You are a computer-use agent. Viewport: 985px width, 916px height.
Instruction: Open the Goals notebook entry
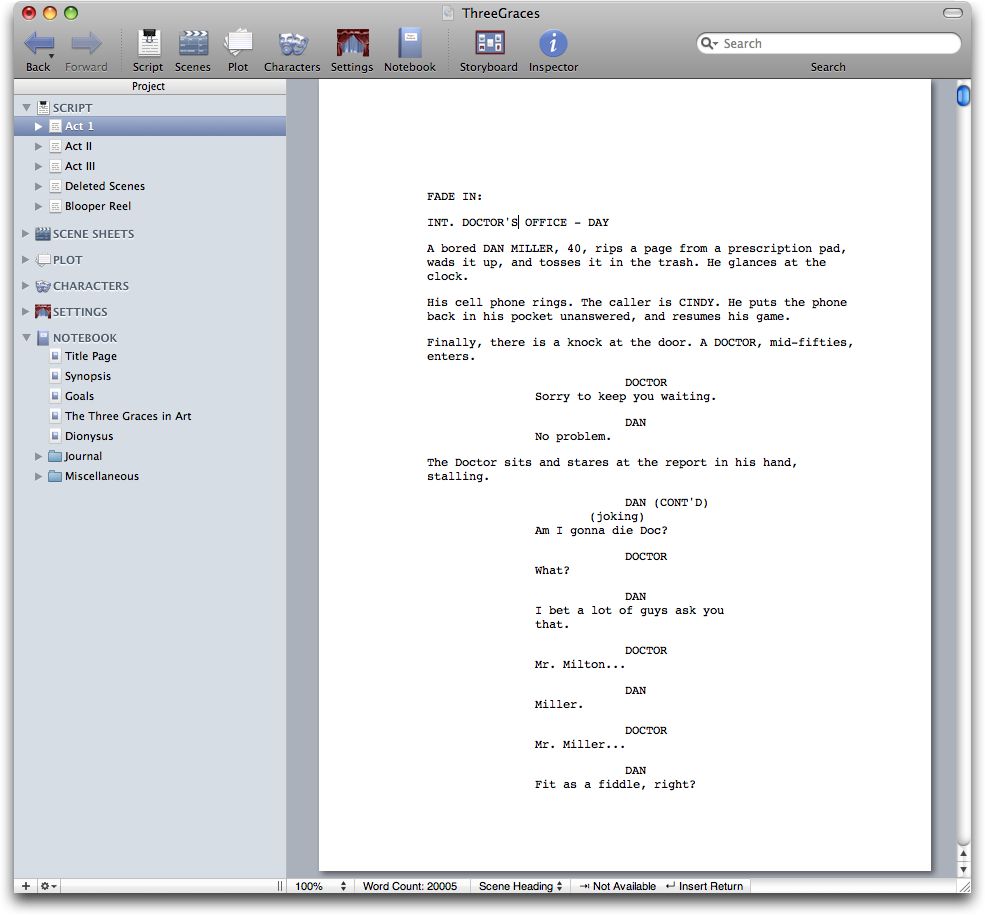point(79,396)
